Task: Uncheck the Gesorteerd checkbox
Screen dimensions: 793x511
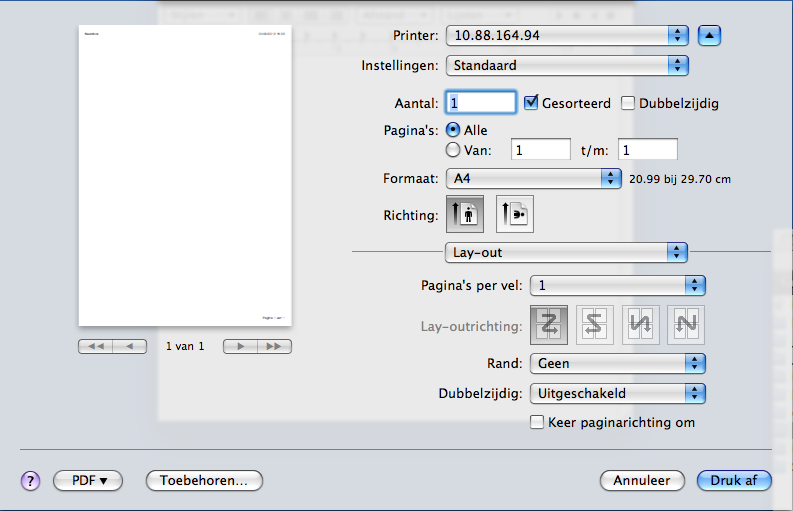Action: (531, 103)
